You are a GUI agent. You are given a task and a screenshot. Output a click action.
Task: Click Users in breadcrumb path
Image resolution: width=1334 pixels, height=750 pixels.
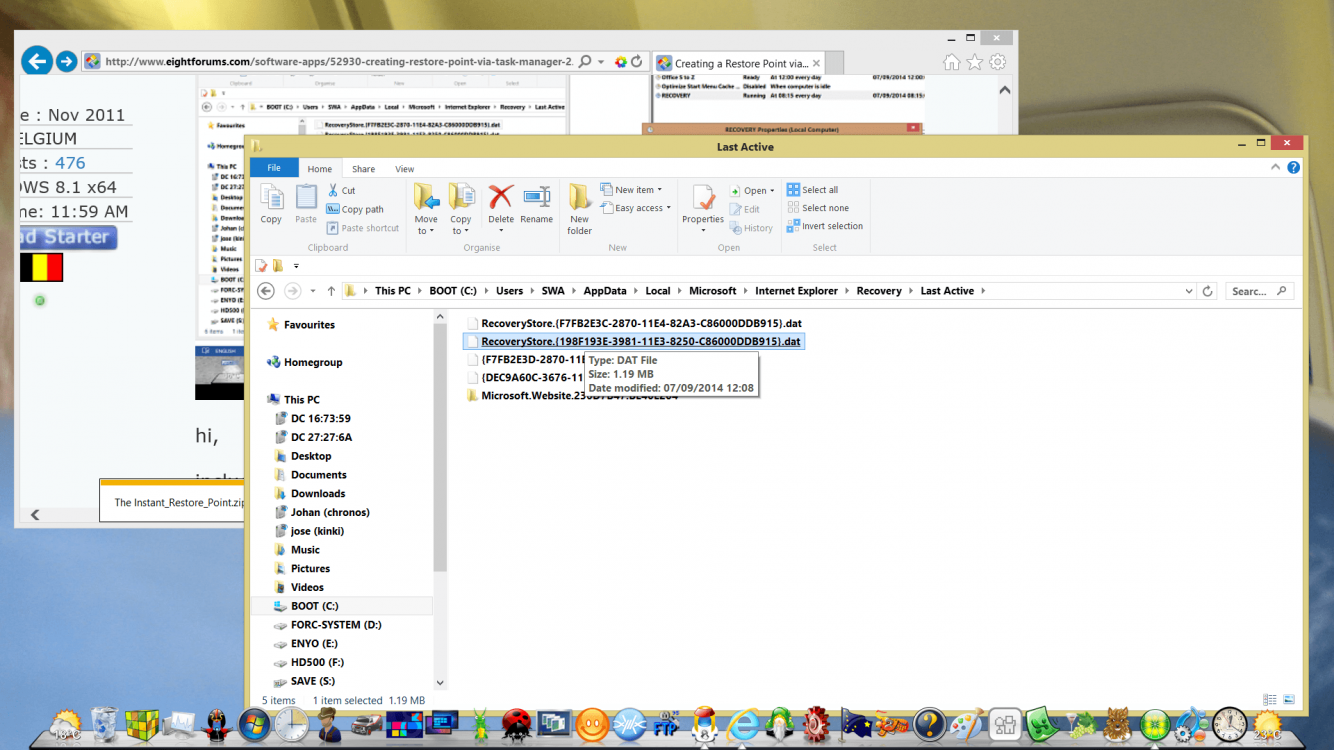coord(509,291)
